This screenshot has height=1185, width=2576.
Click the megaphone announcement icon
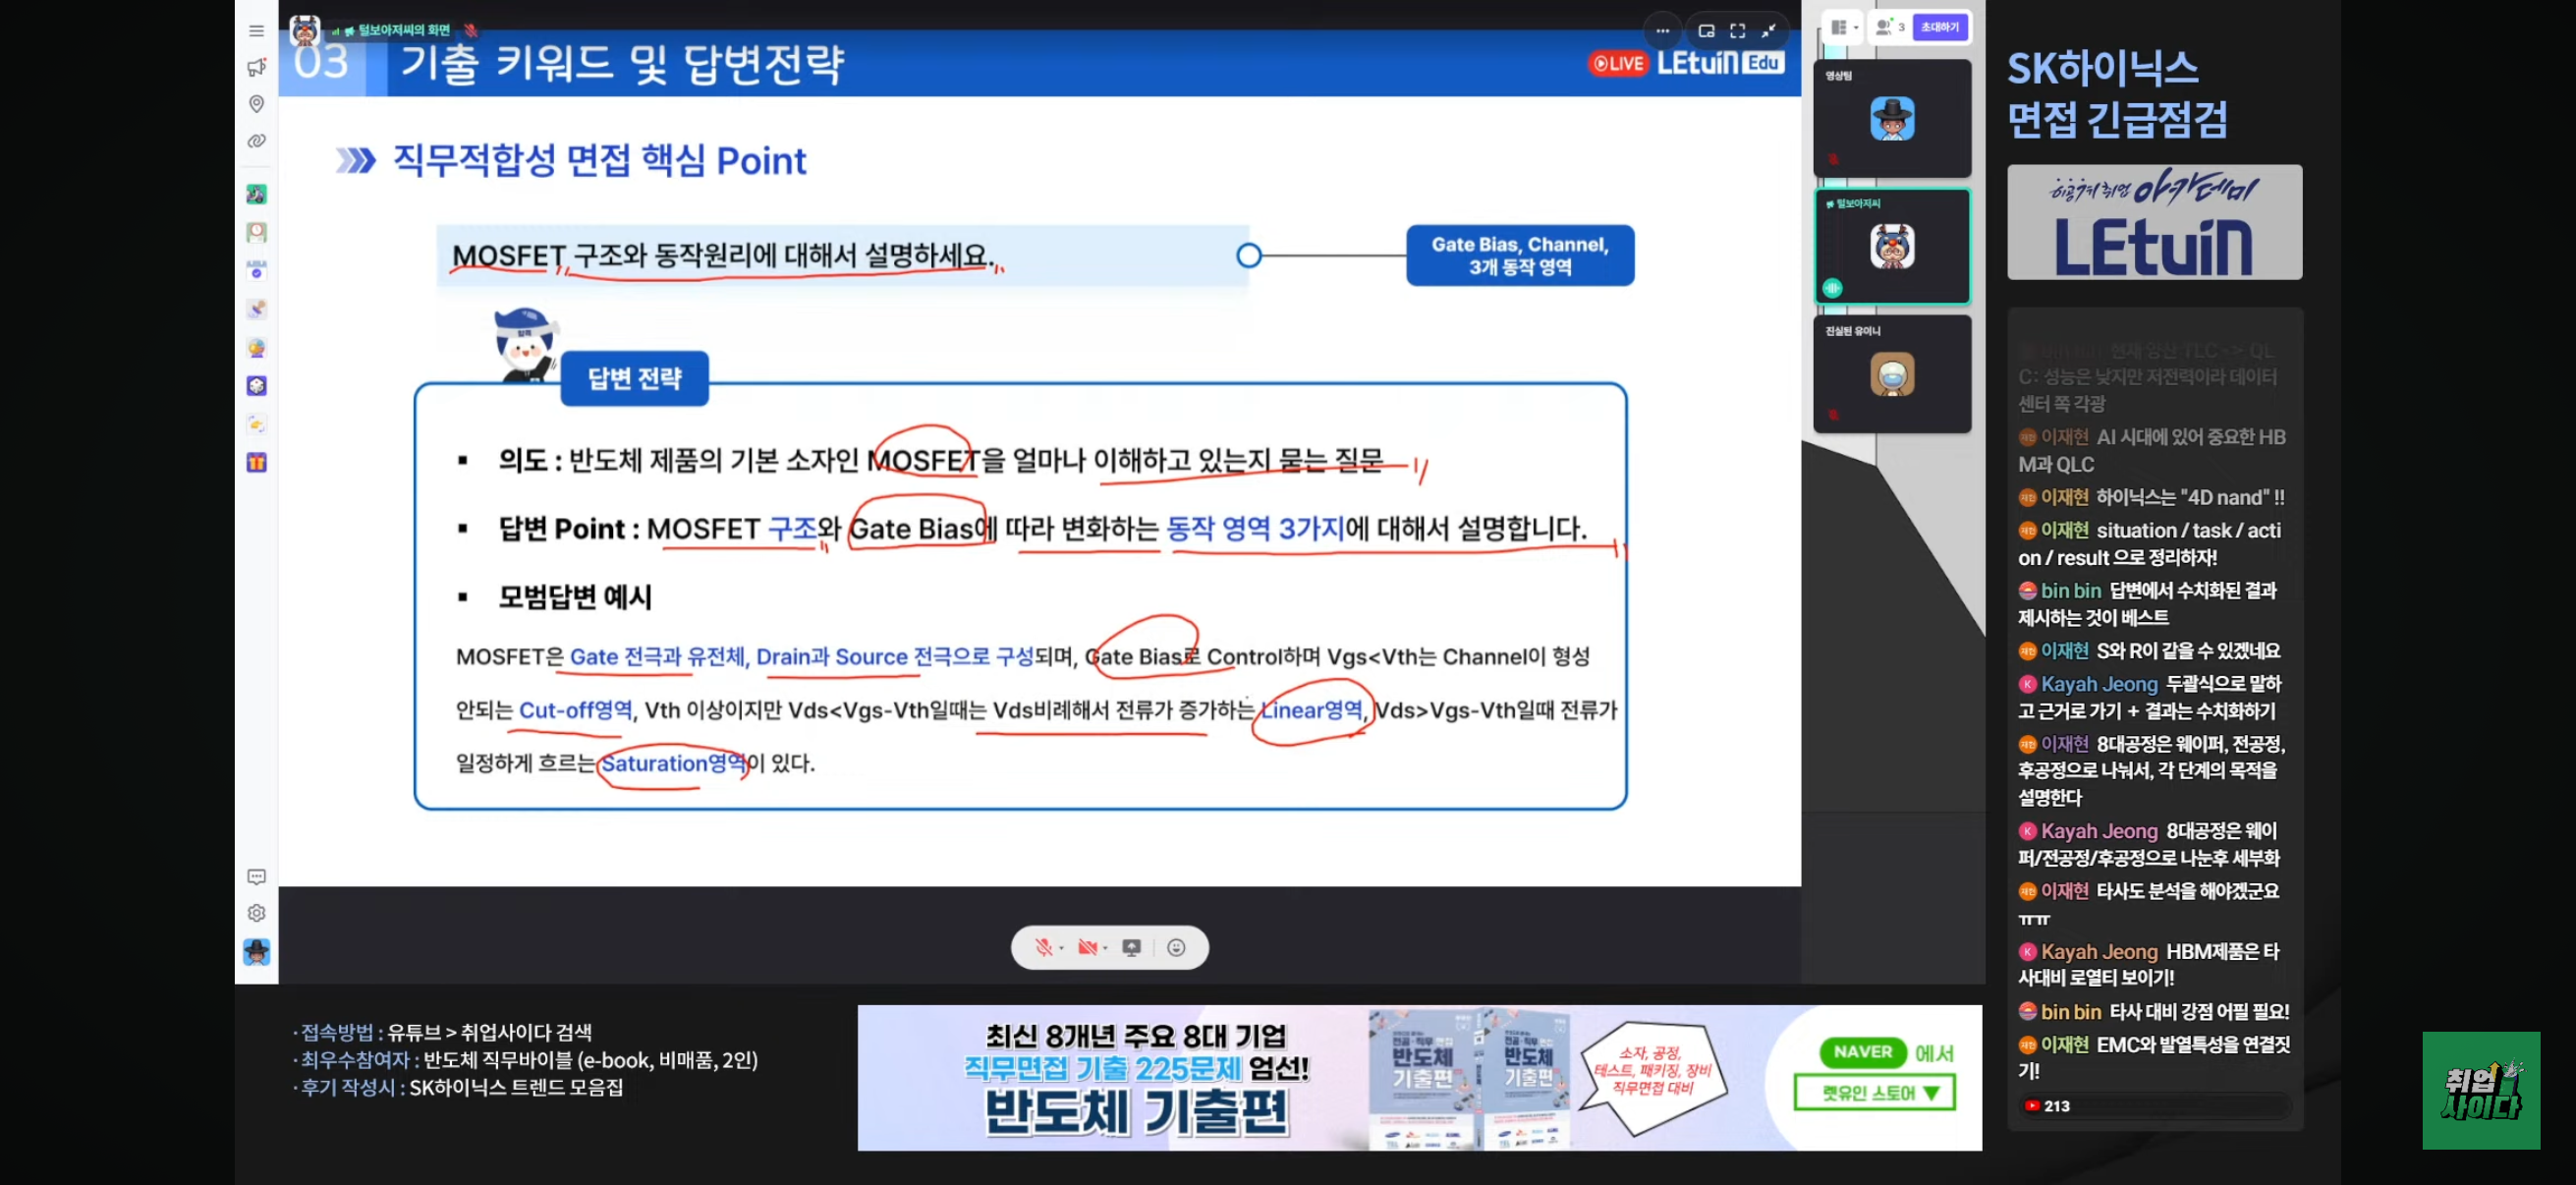point(257,67)
